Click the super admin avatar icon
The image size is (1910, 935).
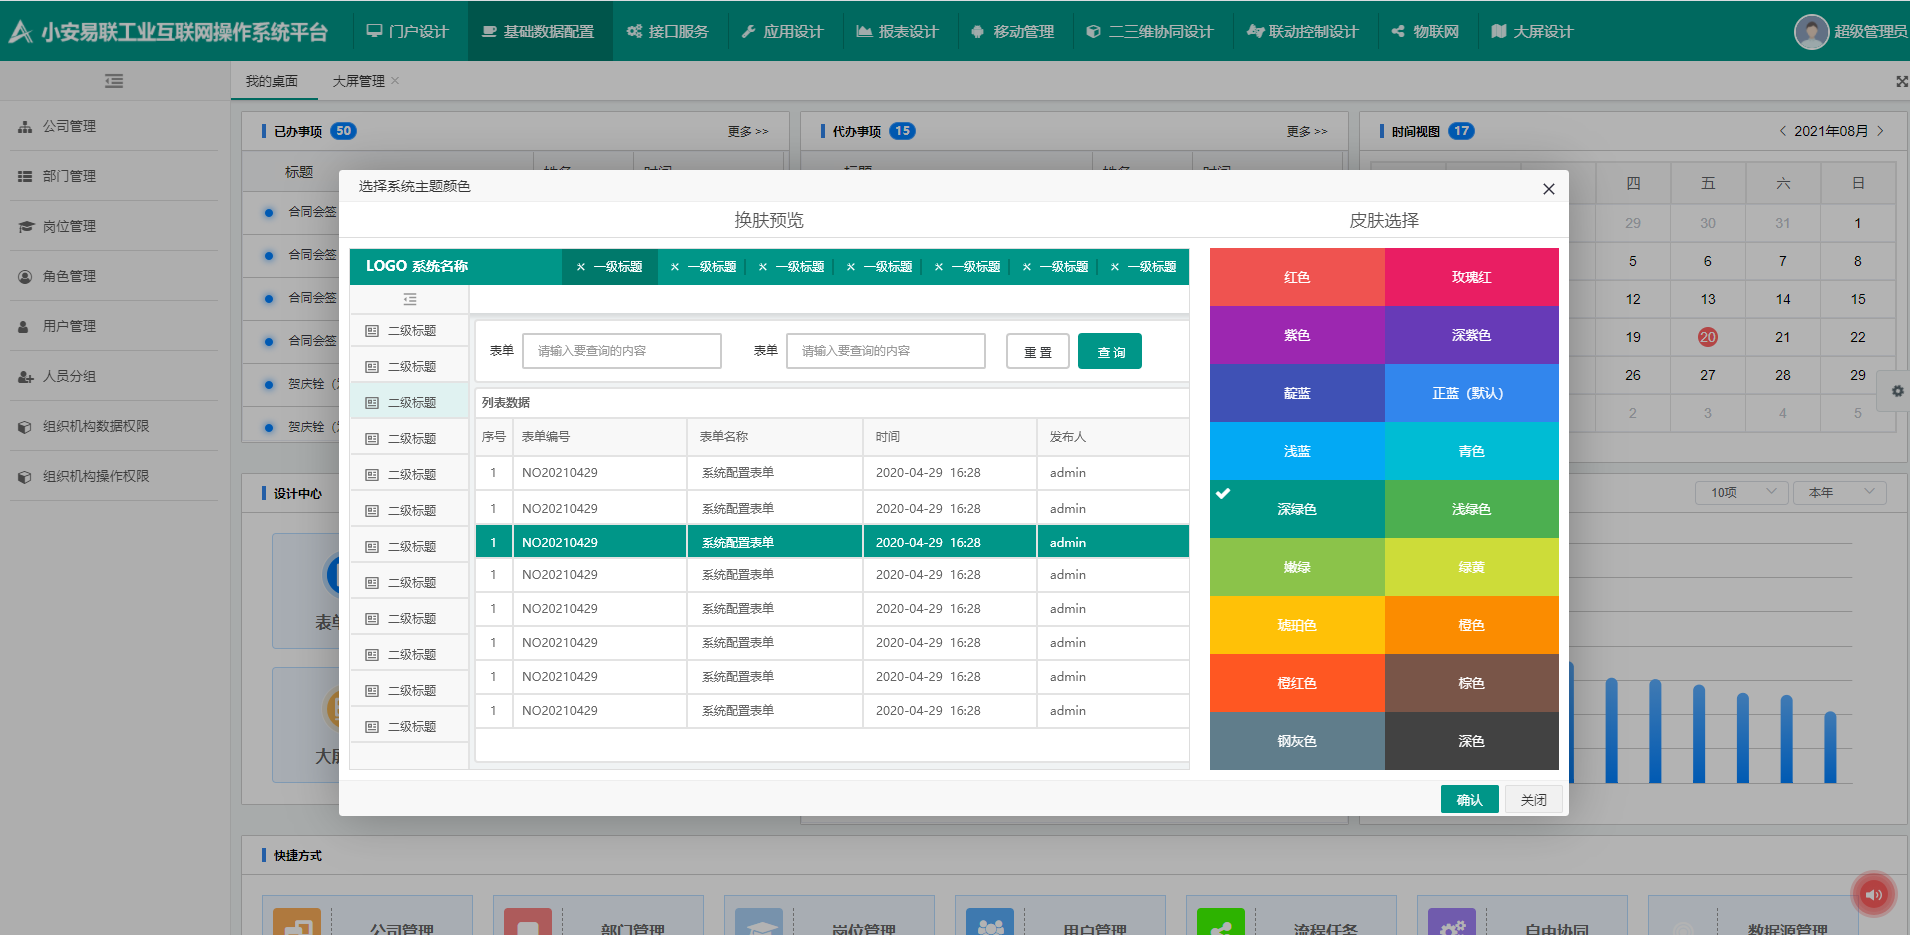1811,32
